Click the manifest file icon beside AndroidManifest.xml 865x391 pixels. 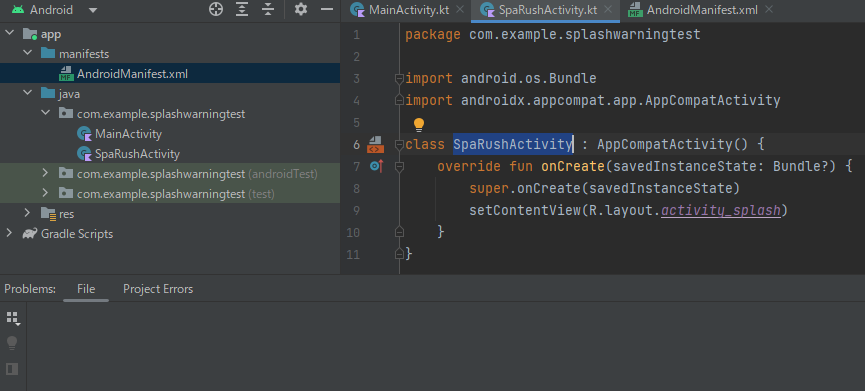[x=66, y=74]
